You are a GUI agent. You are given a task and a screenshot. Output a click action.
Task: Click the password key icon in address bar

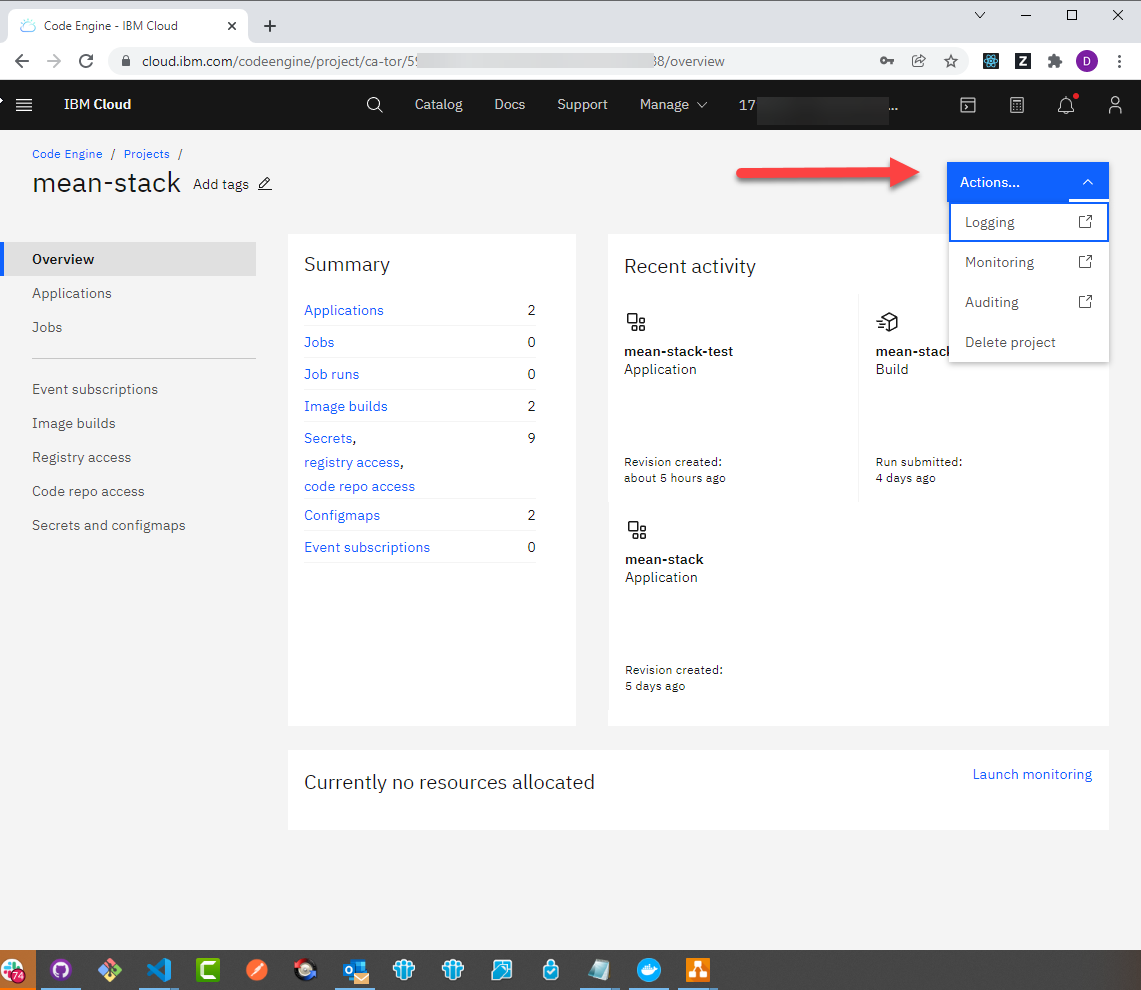coord(886,61)
